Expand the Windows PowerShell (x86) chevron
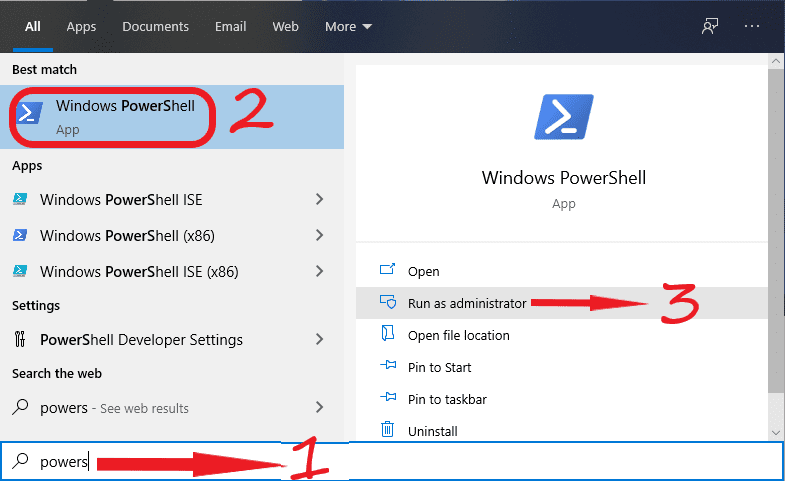The height and width of the screenshot is (481, 785). pyautogui.click(x=319, y=235)
